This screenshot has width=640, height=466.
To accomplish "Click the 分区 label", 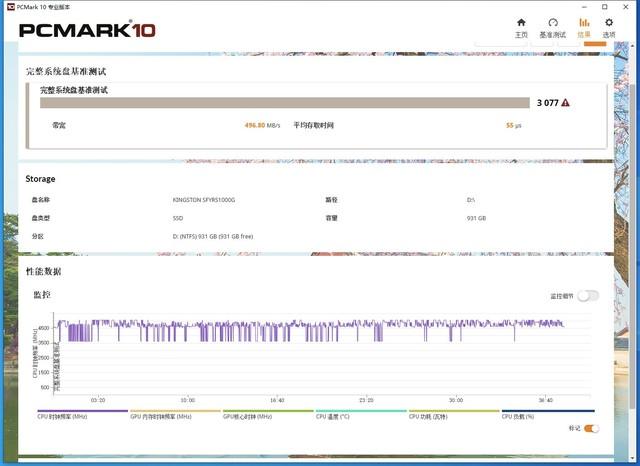I will 38,236.
